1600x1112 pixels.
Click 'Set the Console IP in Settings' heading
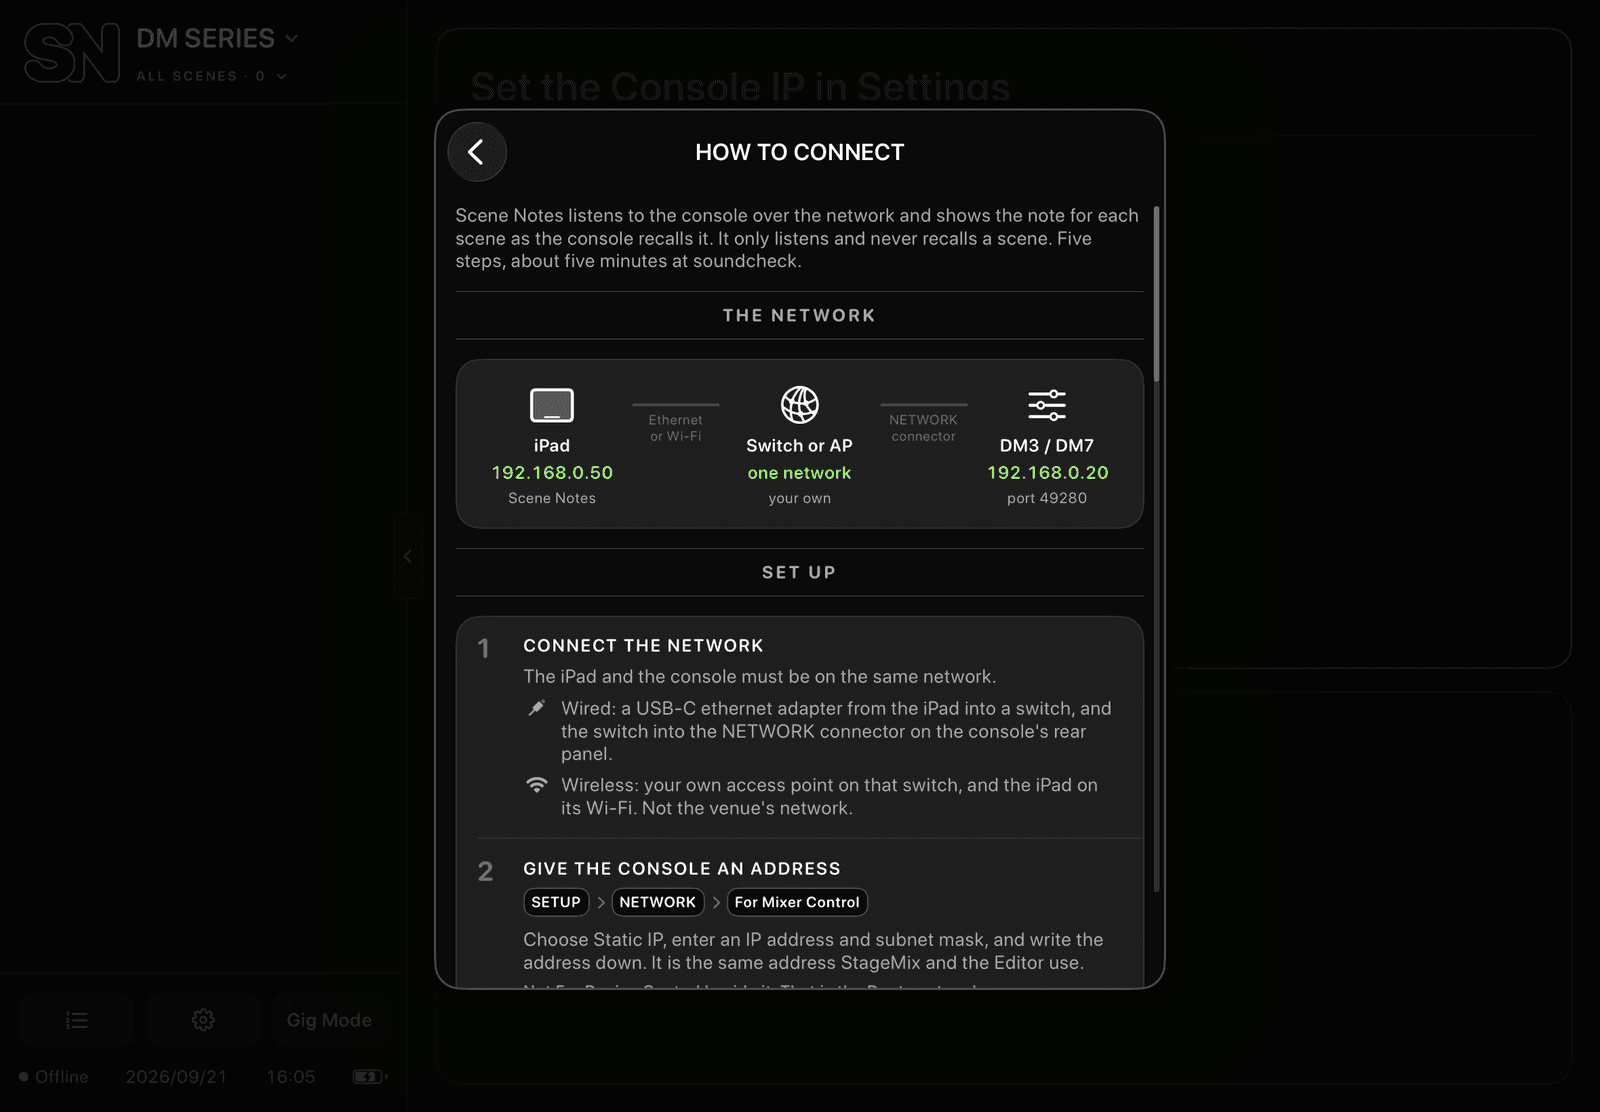click(x=741, y=88)
